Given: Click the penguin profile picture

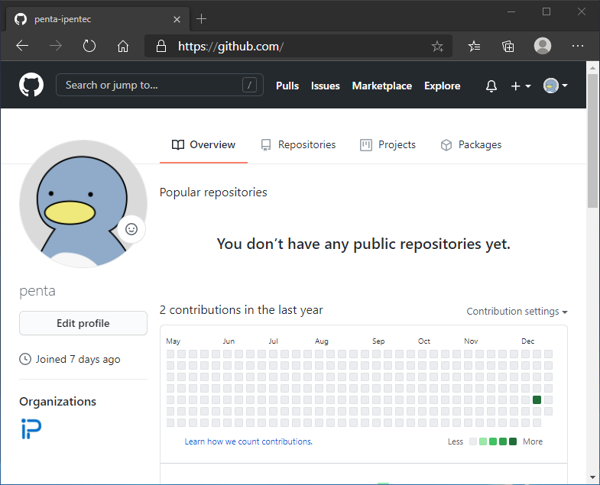Looking at the screenshot, I should [83, 204].
